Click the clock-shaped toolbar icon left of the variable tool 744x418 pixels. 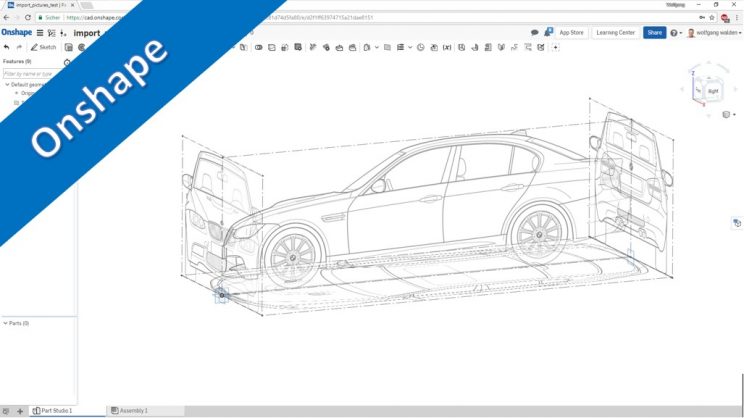click(x=420, y=47)
